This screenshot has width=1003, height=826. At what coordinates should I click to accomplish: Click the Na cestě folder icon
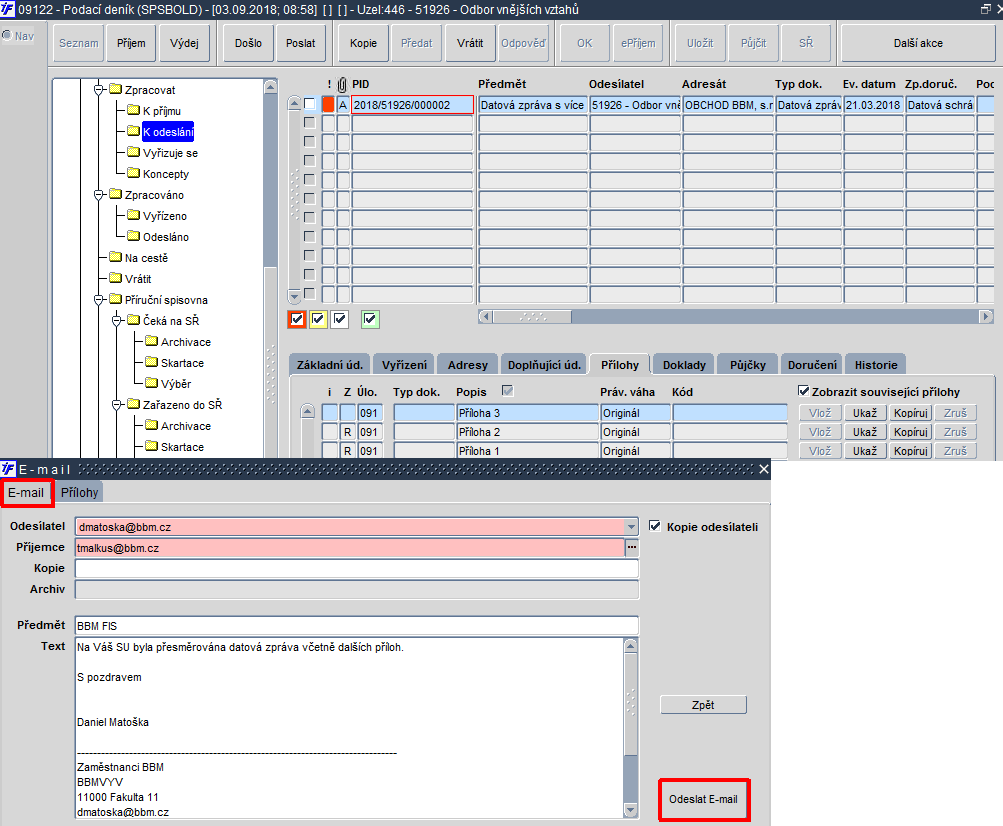coord(115,257)
